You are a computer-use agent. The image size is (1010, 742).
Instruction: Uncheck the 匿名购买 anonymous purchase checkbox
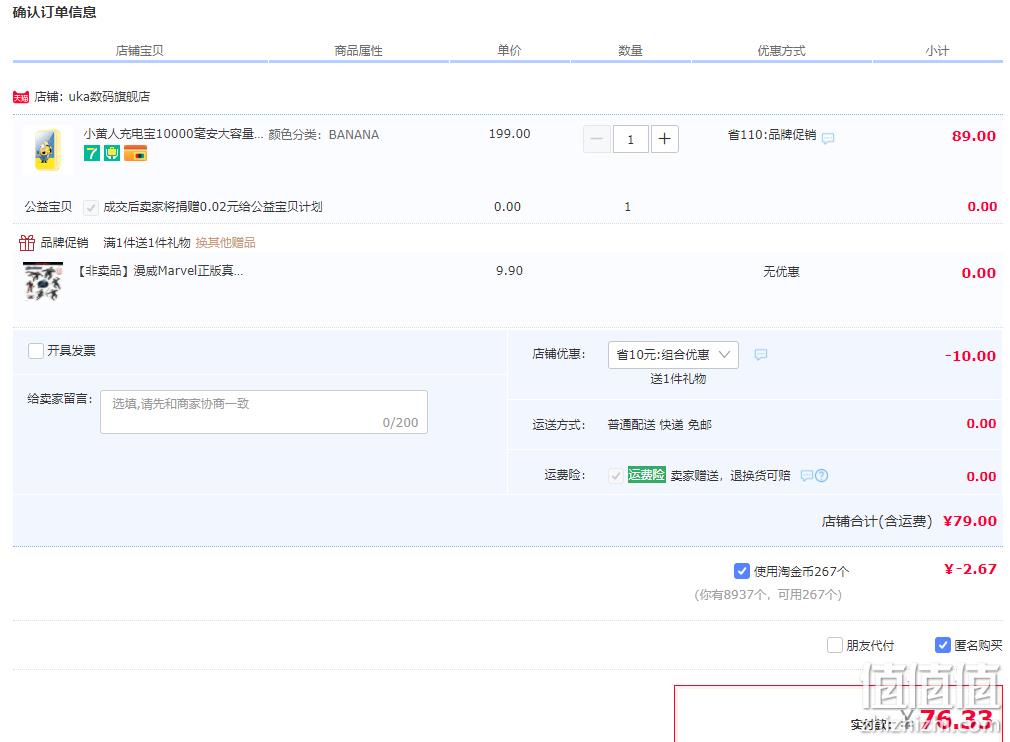pos(942,645)
